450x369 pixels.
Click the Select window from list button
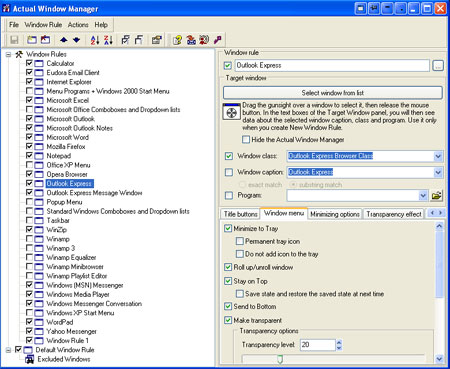pos(333,93)
